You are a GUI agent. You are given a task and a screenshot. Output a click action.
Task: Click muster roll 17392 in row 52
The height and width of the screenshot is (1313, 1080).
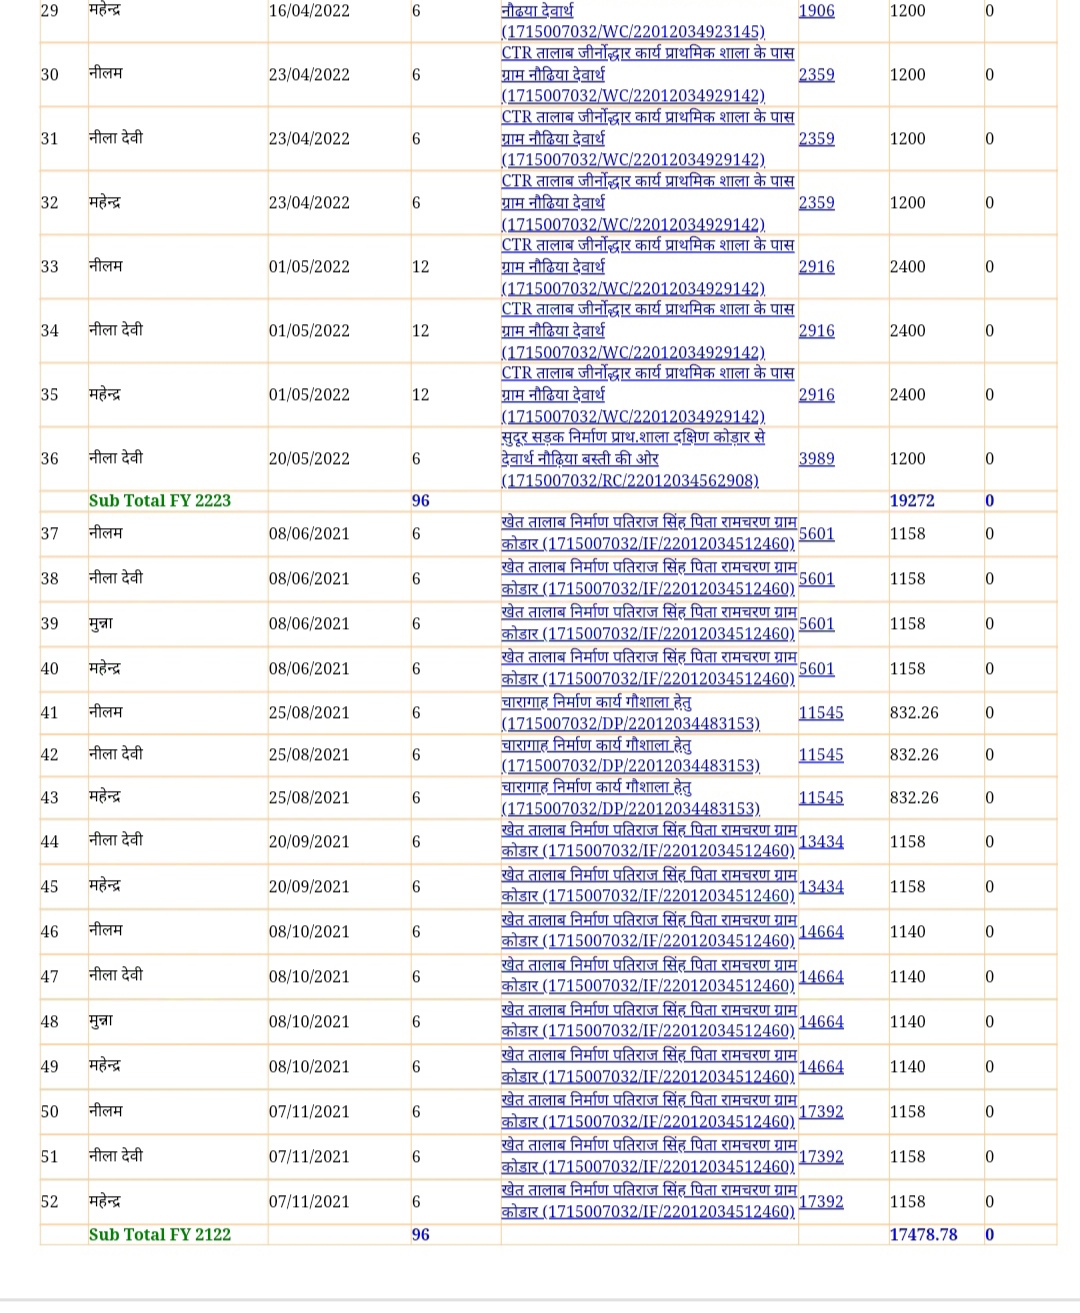pyautogui.click(x=820, y=1202)
